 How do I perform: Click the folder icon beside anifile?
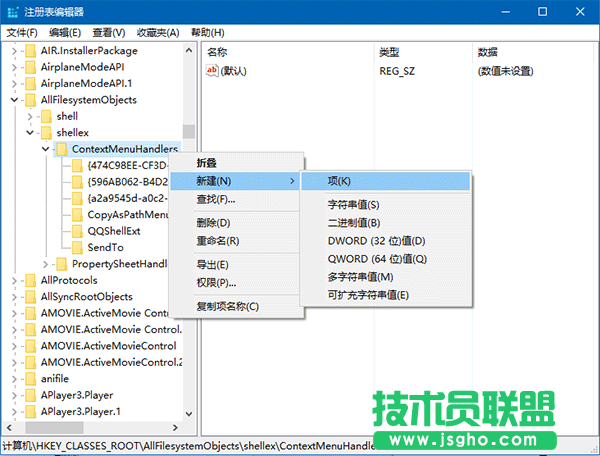pyautogui.click(x=29, y=378)
